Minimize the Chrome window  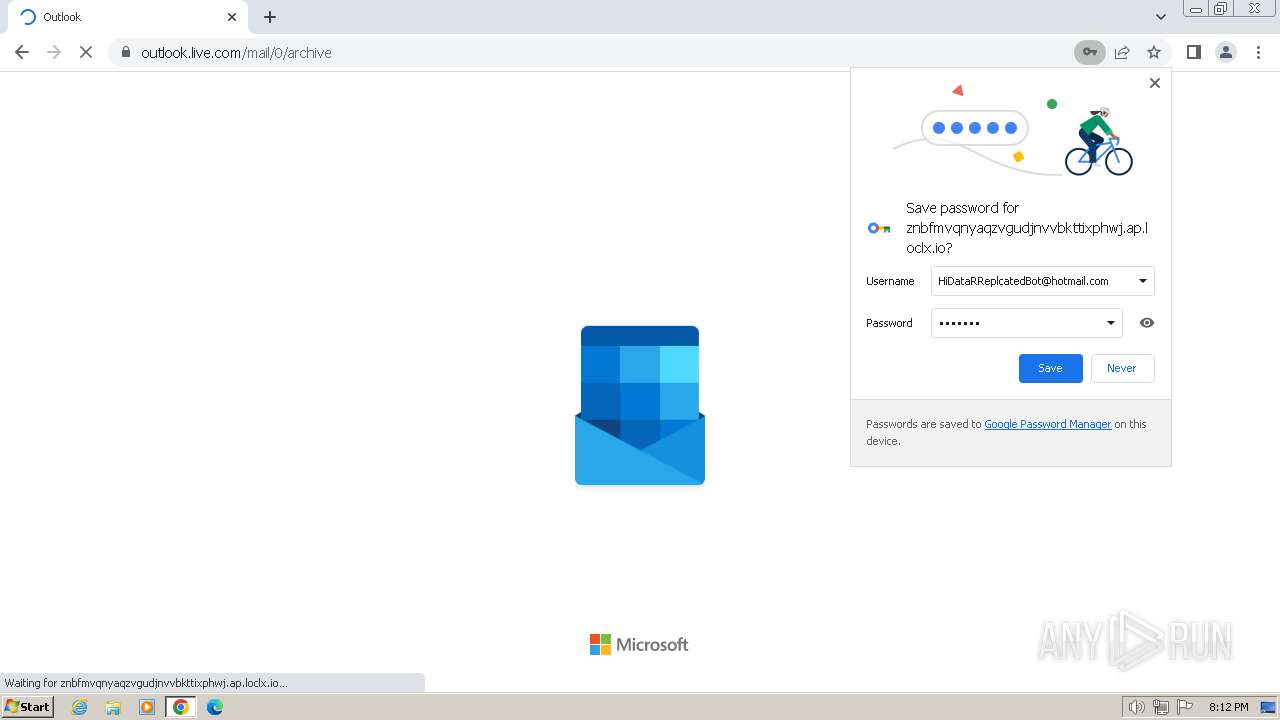[1195, 9]
